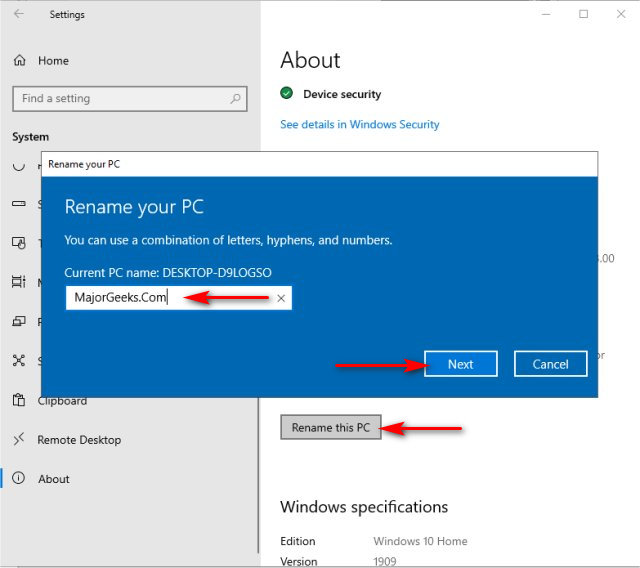Close the Settings window
This screenshot has height=568, width=640.
point(621,14)
